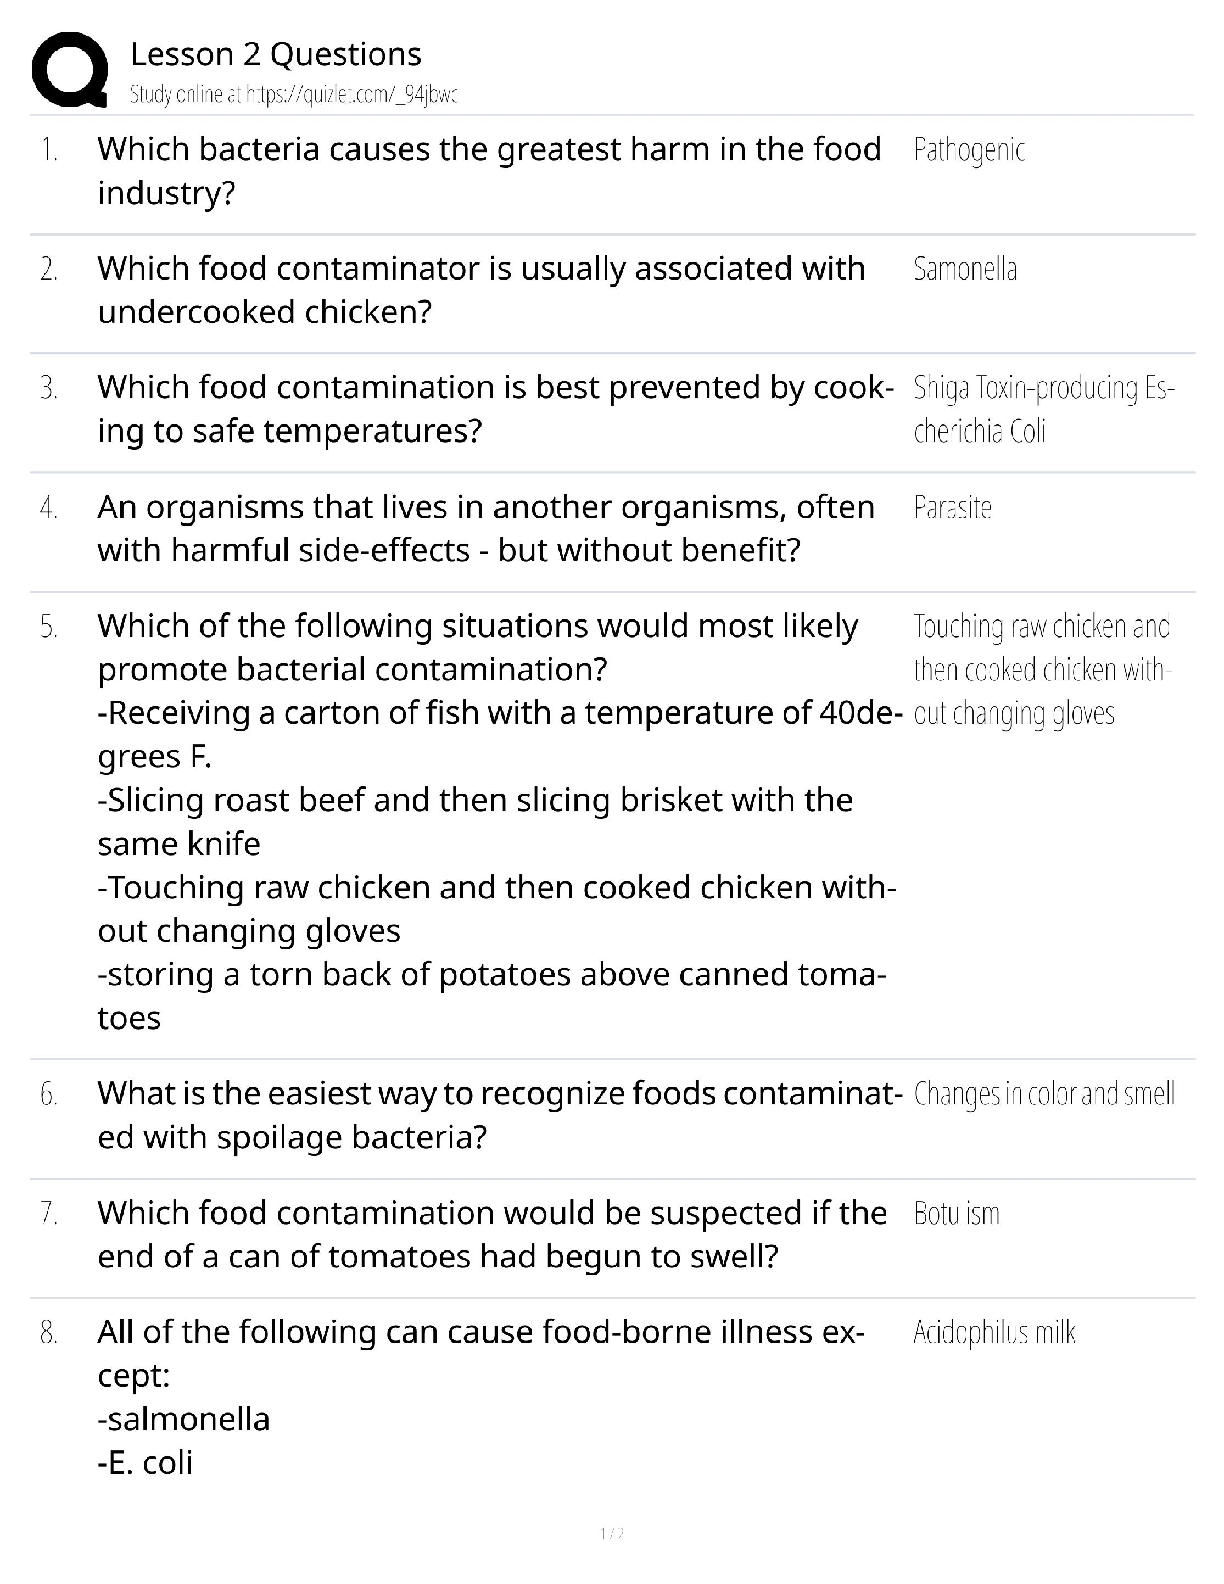This screenshot has height=1584, width=1224.
Task: Select the Shiga Toxin-producing Escherichia Coli answer
Action: pos(1043,409)
